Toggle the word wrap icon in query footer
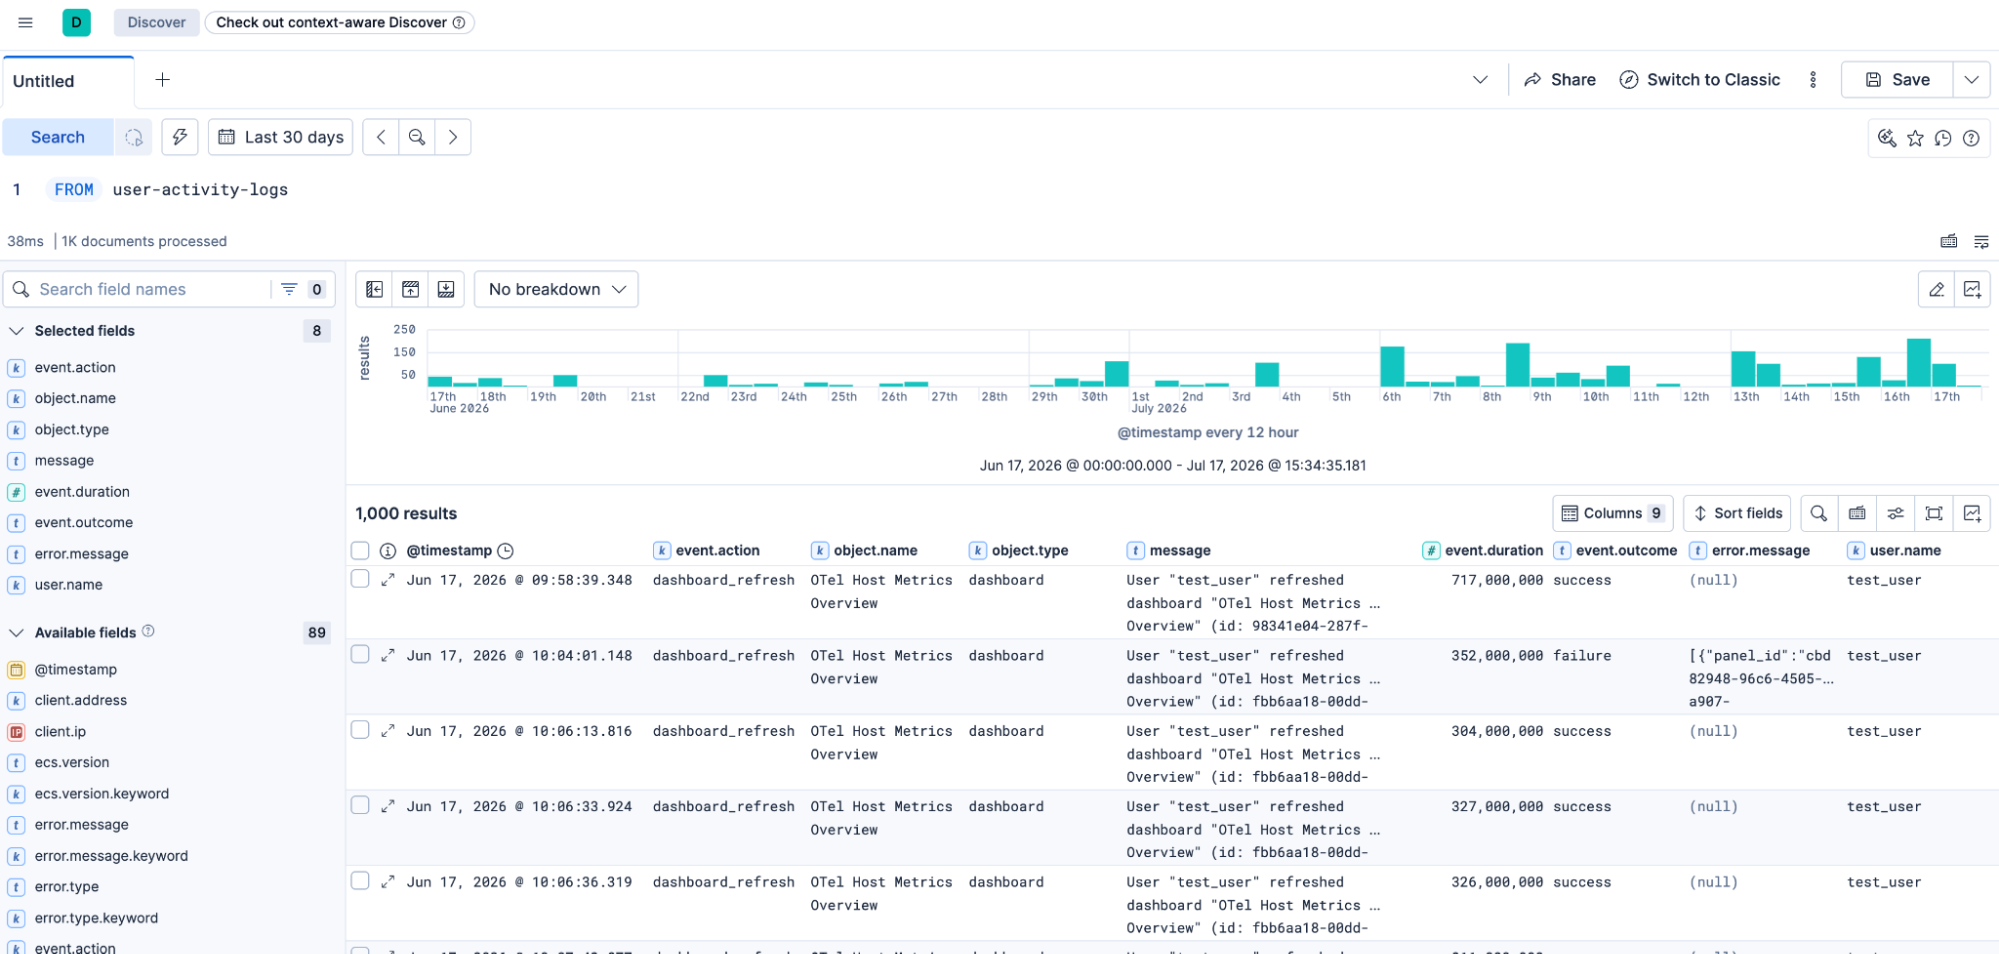The height and width of the screenshot is (954, 1999). click(x=1981, y=241)
